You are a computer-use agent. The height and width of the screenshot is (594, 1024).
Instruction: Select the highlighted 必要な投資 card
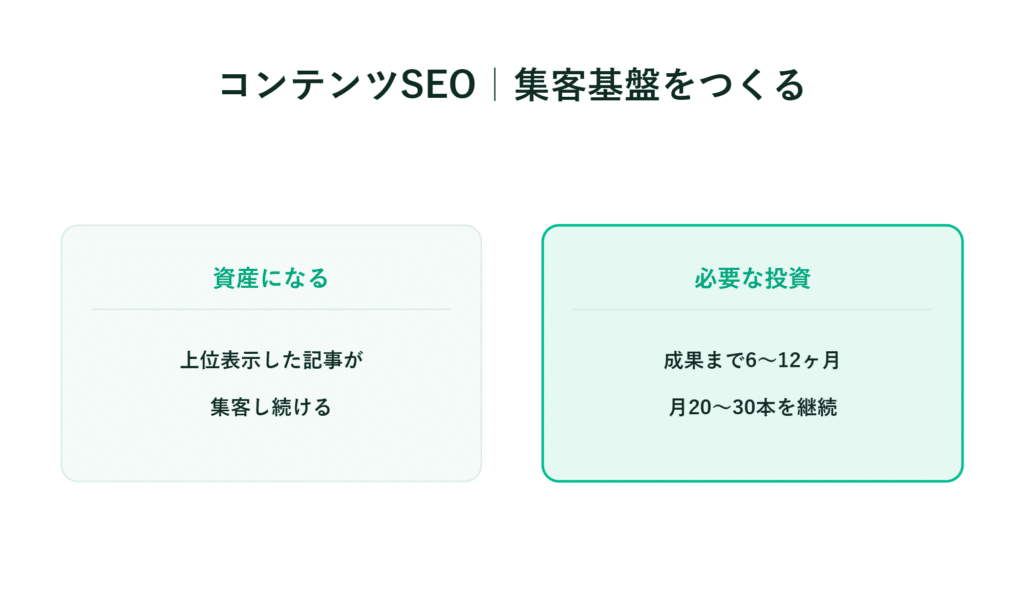pyautogui.click(x=752, y=353)
